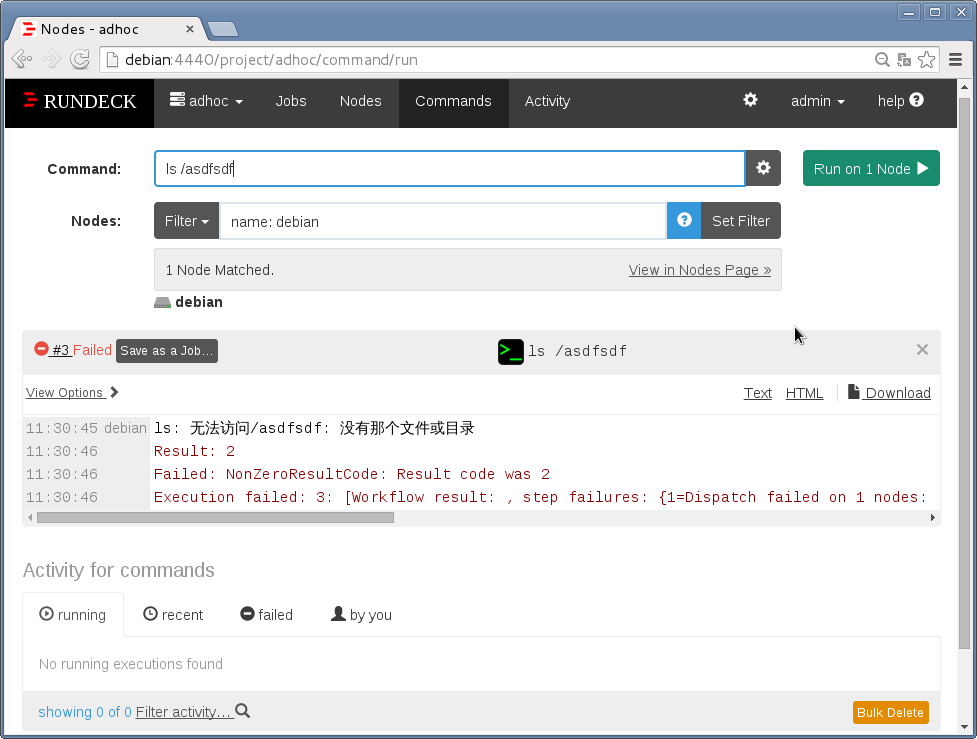Close the Nodes - adhoc browser tab
This screenshot has height=739, width=977.
pos(190,29)
